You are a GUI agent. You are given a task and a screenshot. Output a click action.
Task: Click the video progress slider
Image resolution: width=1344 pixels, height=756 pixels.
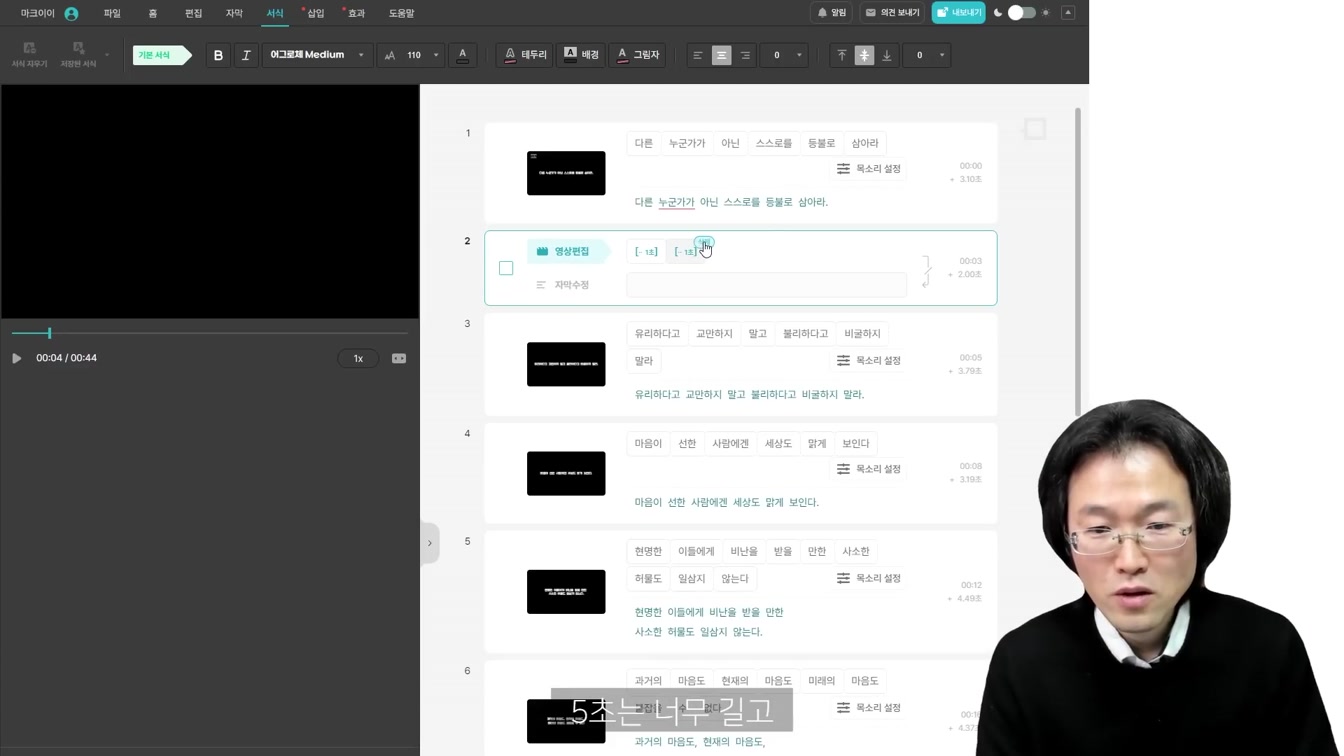click(x=209, y=333)
